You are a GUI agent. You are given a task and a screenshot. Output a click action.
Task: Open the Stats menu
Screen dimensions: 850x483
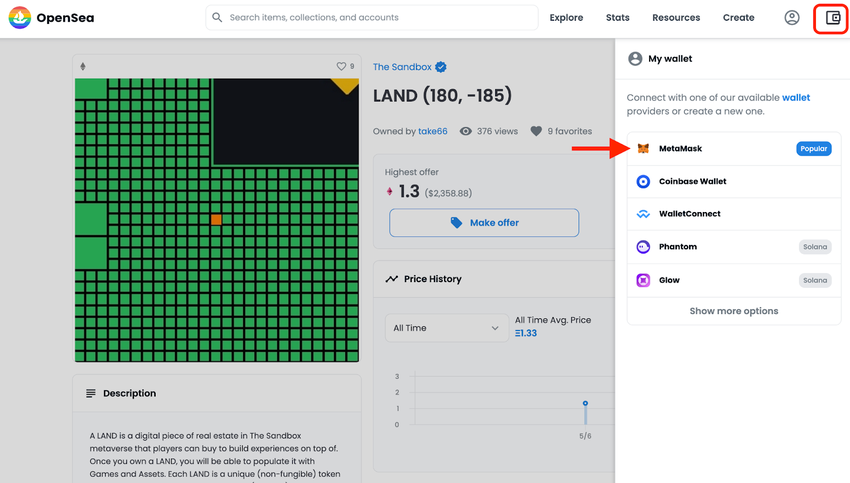click(617, 18)
